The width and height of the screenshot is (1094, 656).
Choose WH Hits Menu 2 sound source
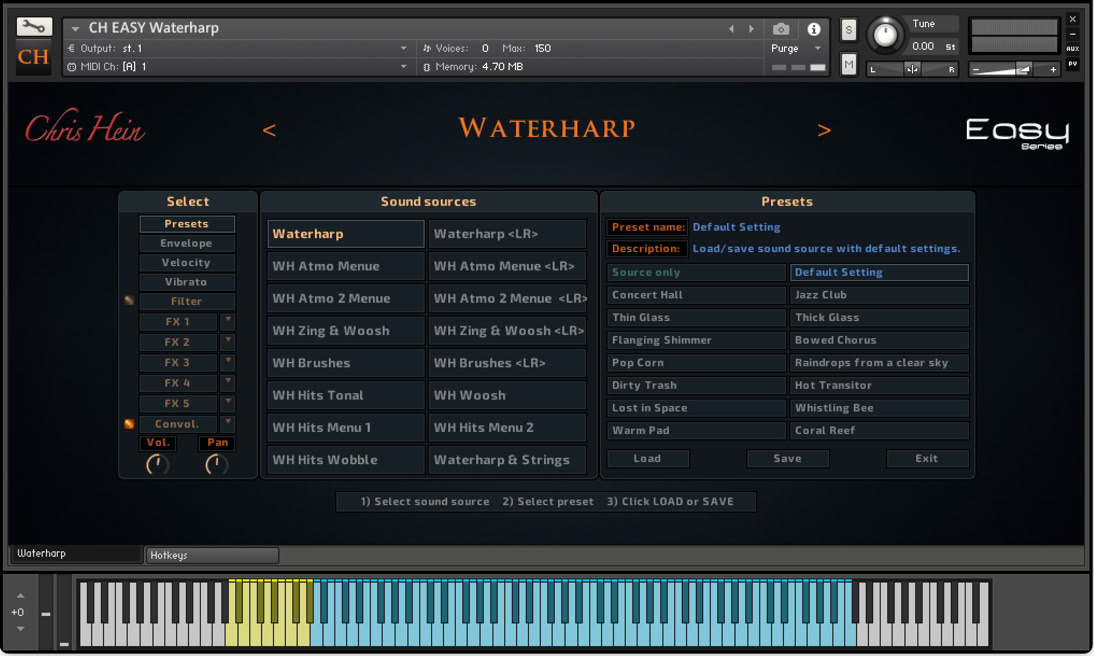point(507,428)
